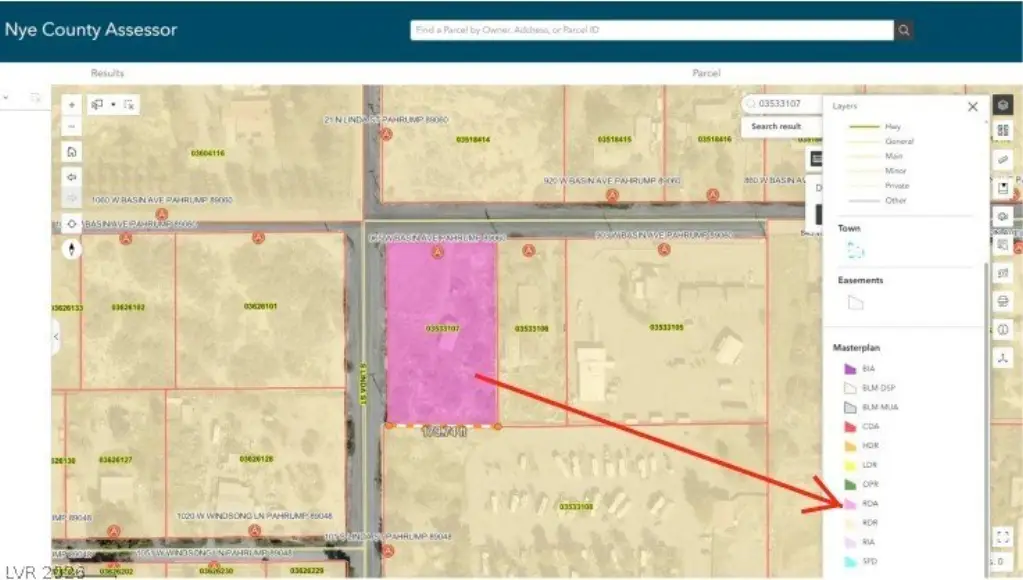Click the magnifier search button in header
The image size is (1023, 580).
(904, 30)
